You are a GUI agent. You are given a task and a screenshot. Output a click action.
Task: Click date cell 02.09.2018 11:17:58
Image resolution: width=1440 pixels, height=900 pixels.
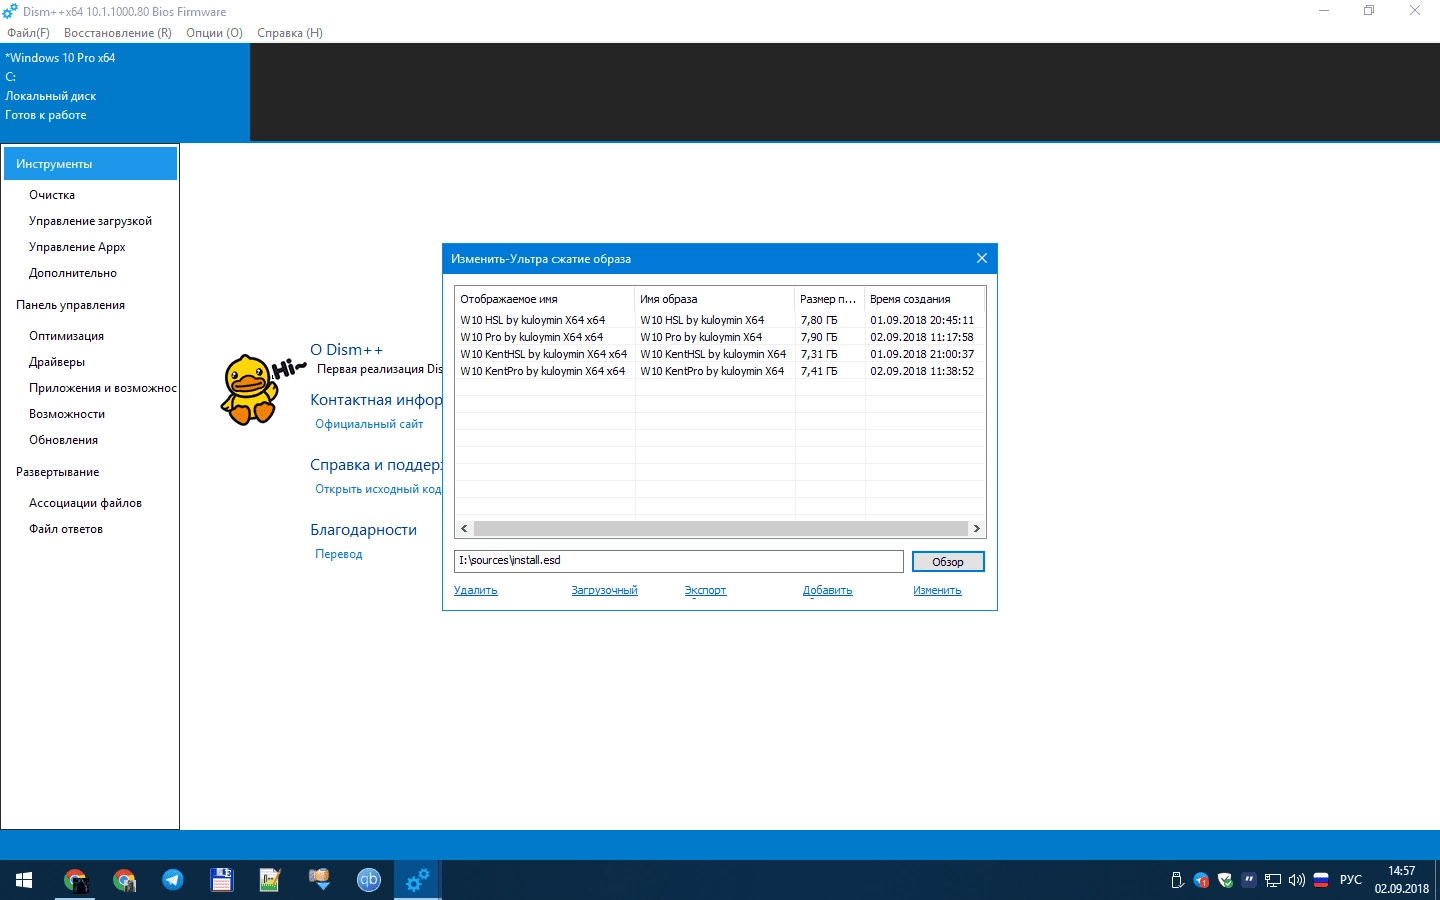[x=922, y=337]
